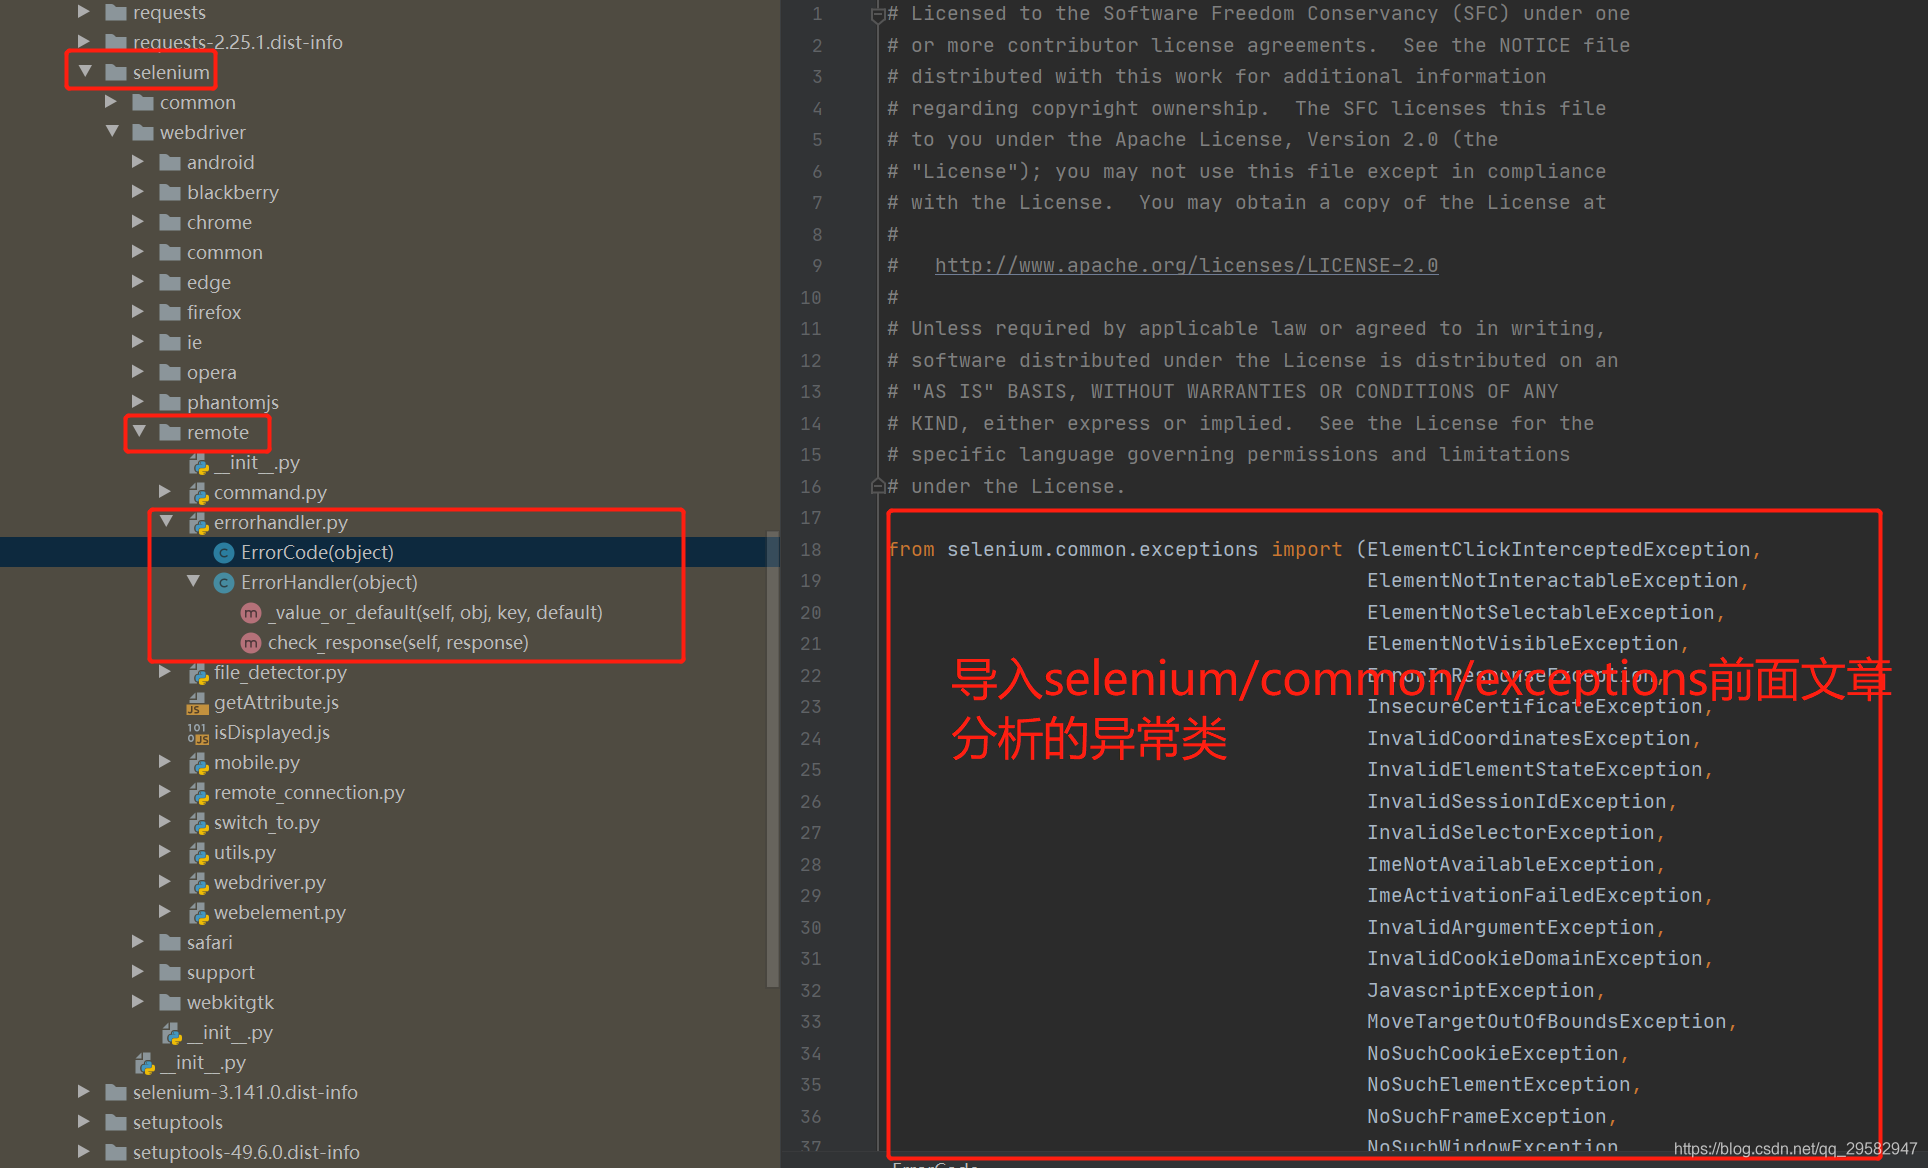
Task: Click the phantomjs folder icon
Action: click(x=170, y=402)
